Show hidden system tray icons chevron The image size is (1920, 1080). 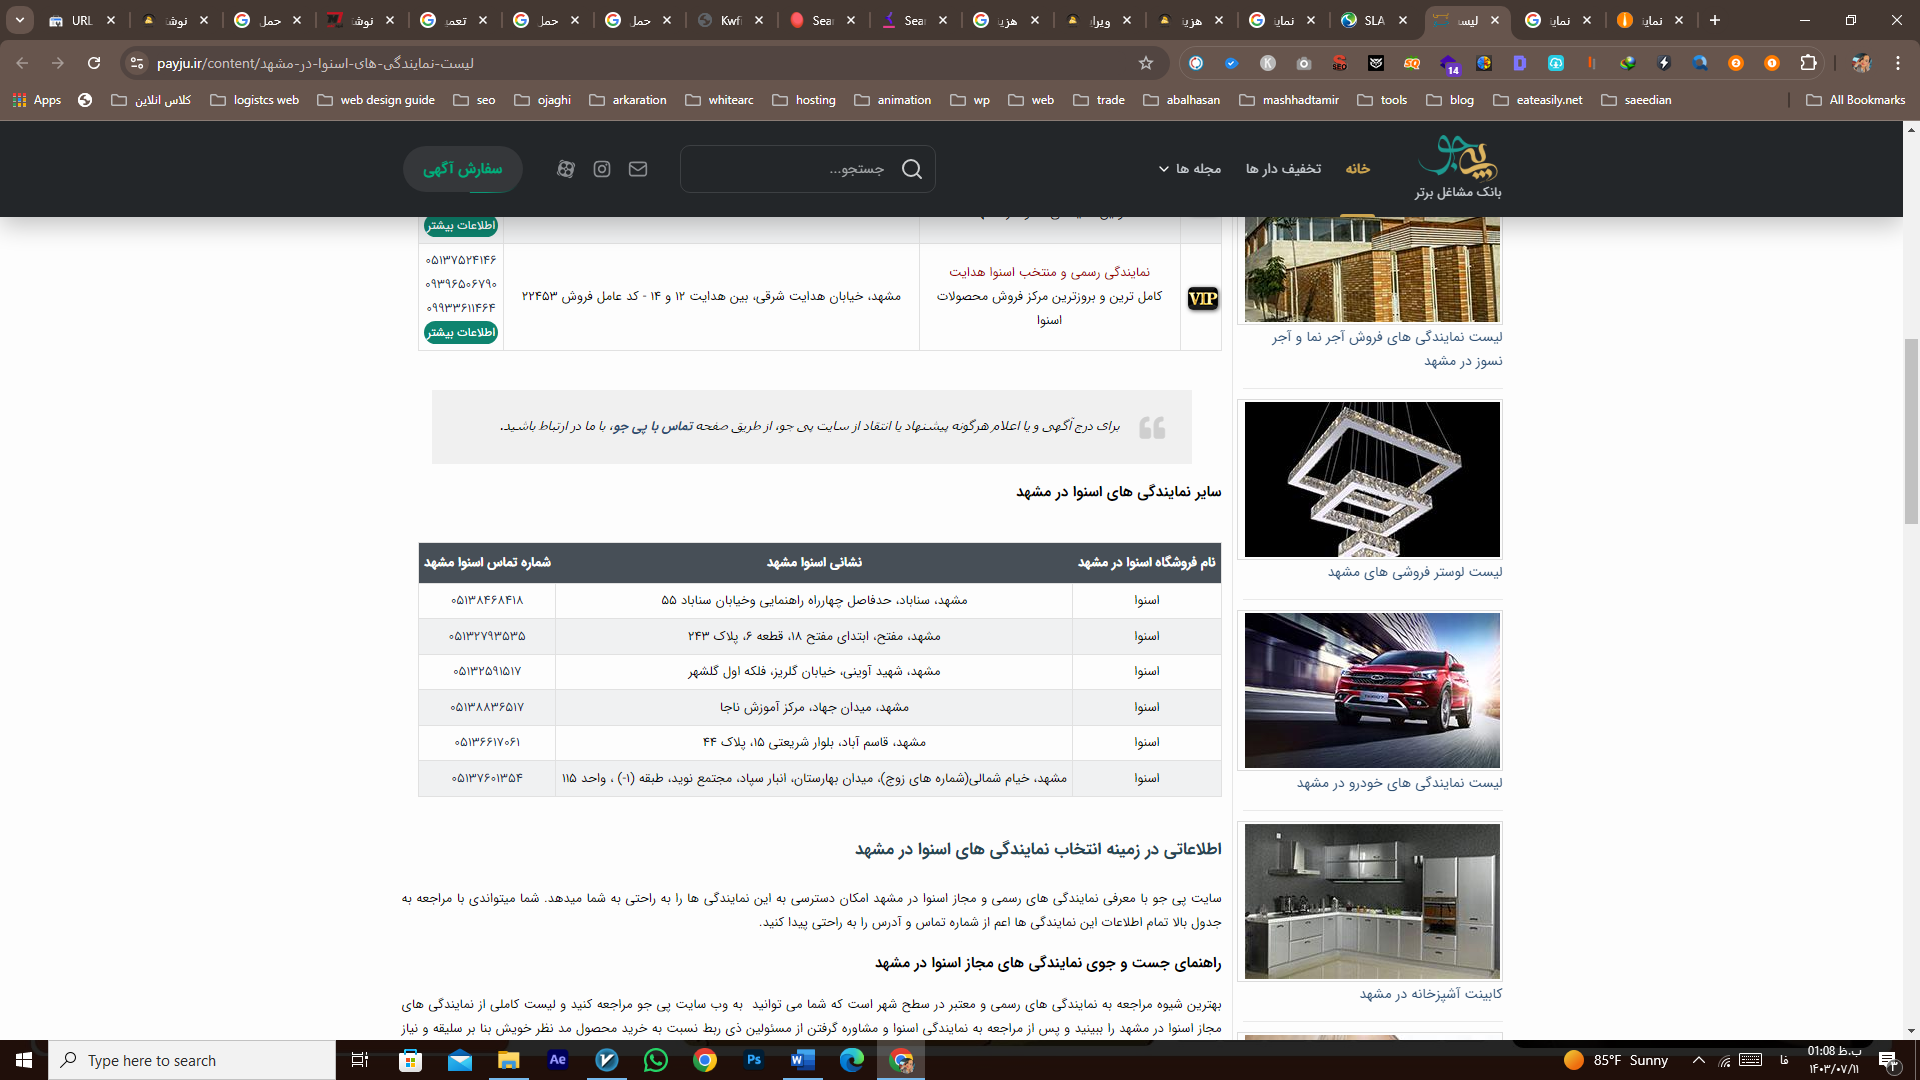click(x=1698, y=1060)
